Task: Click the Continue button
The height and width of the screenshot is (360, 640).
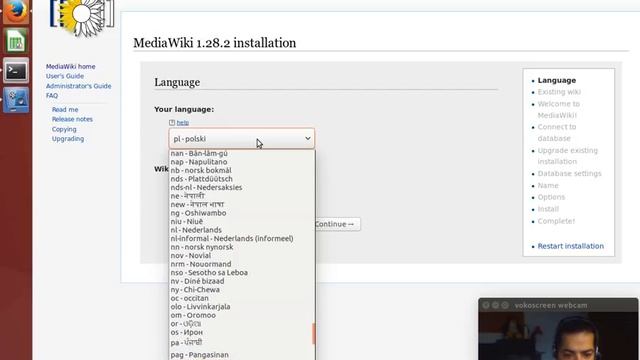Action: coord(337,224)
